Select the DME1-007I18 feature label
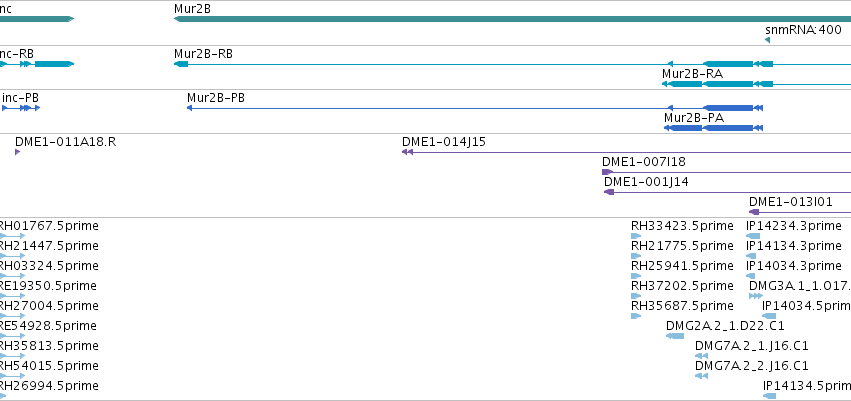This screenshot has width=851, height=401. 644,162
